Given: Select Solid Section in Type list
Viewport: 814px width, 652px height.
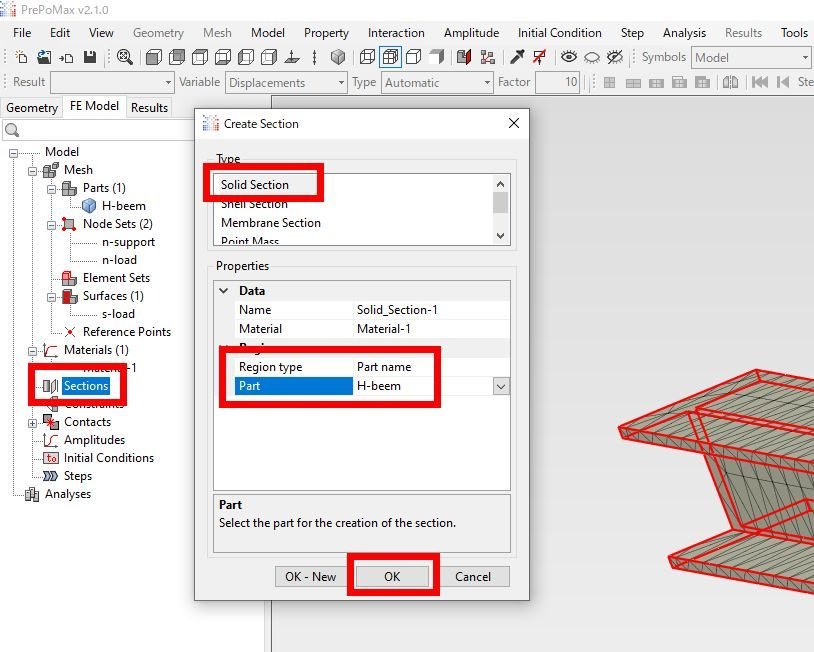Looking at the screenshot, I should point(254,185).
